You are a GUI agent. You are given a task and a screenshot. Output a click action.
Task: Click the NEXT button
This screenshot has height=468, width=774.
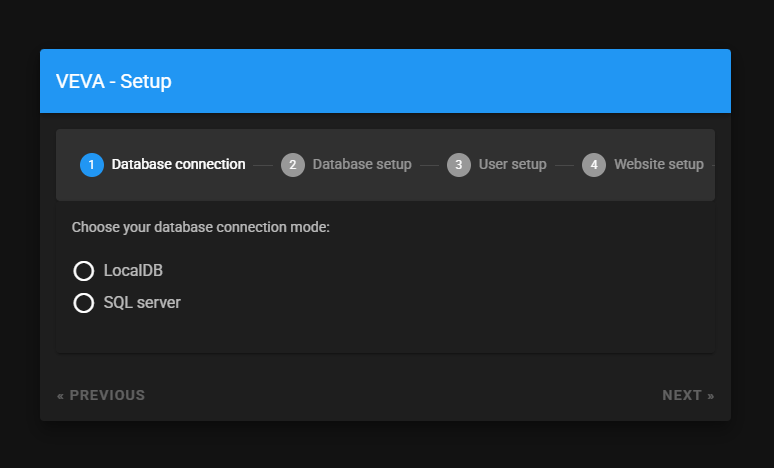point(688,395)
